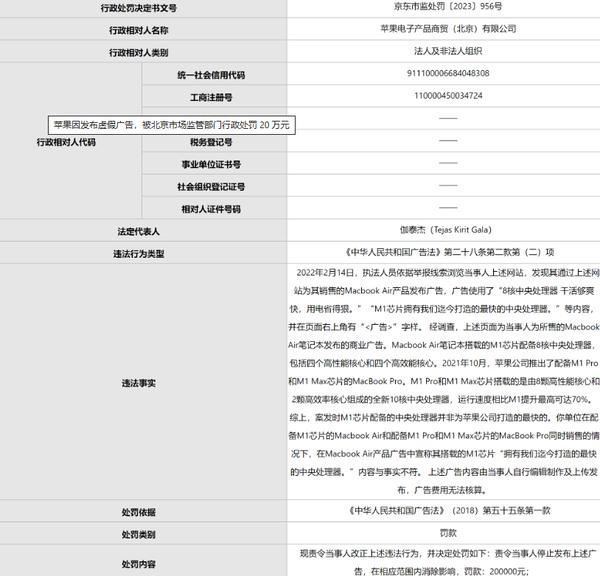Select the label 相对人证件号码
This screenshot has height=576, width=600.
(x=211, y=209)
